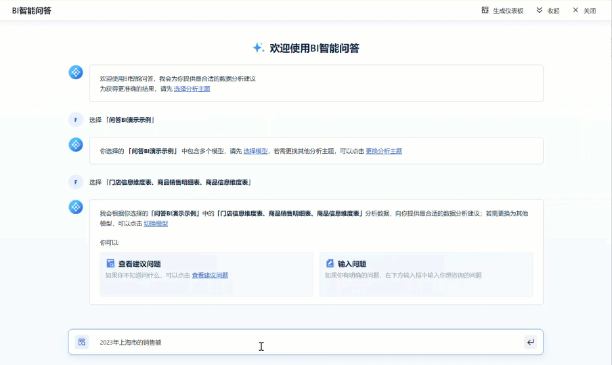Image resolution: width=612 pixels, height=365 pixels.
Task: Click the user message 选择「门店信息维度表、商品销售明细表、商品信息维度表」
Action: 170,182
